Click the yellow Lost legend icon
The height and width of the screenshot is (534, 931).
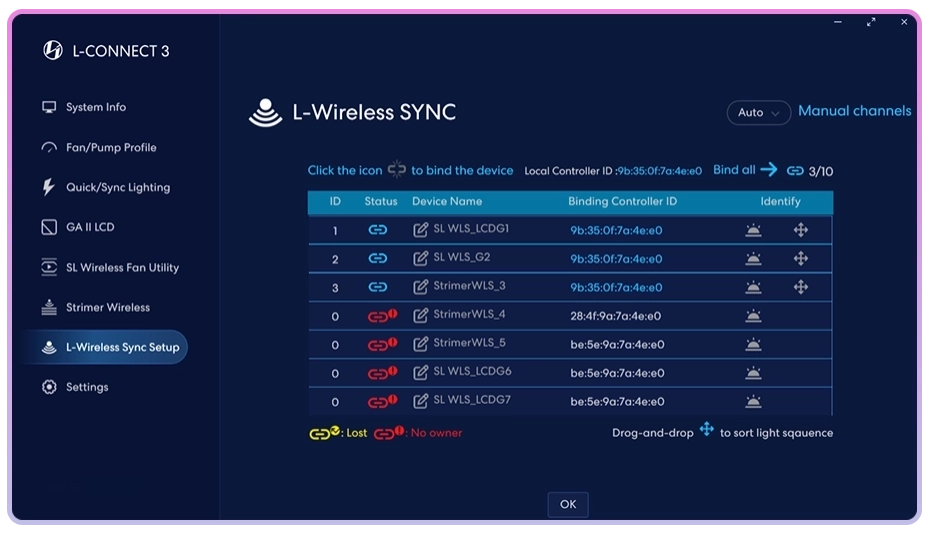tap(324, 433)
